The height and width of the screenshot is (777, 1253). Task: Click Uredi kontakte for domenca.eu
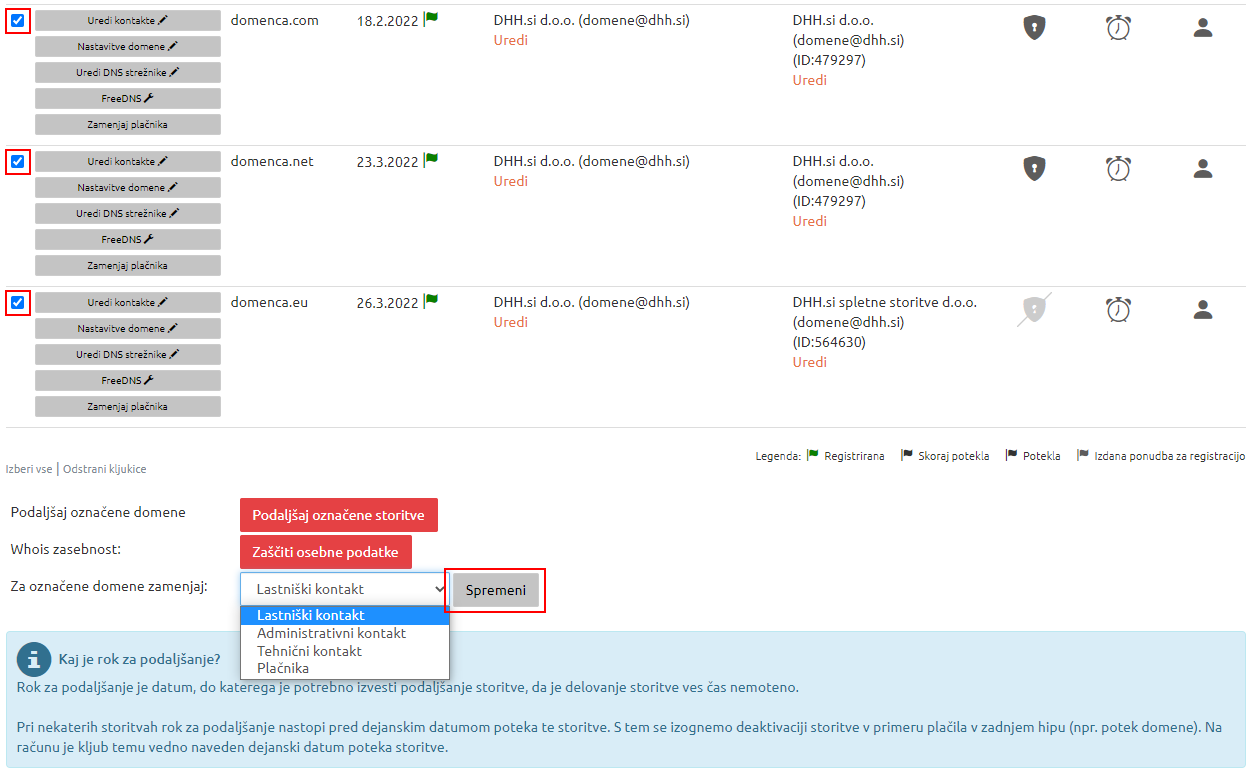(x=128, y=302)
